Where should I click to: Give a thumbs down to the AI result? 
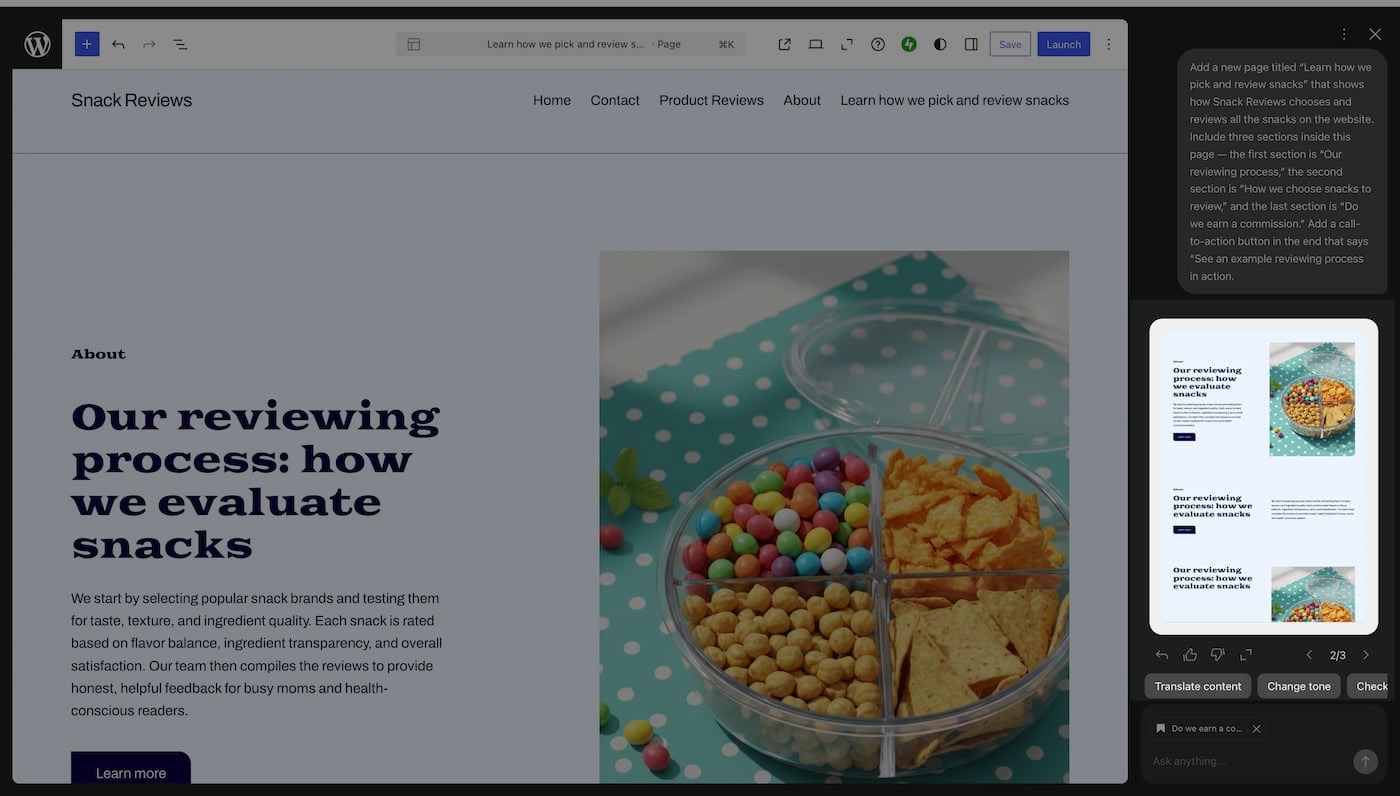click(1217, 654)
